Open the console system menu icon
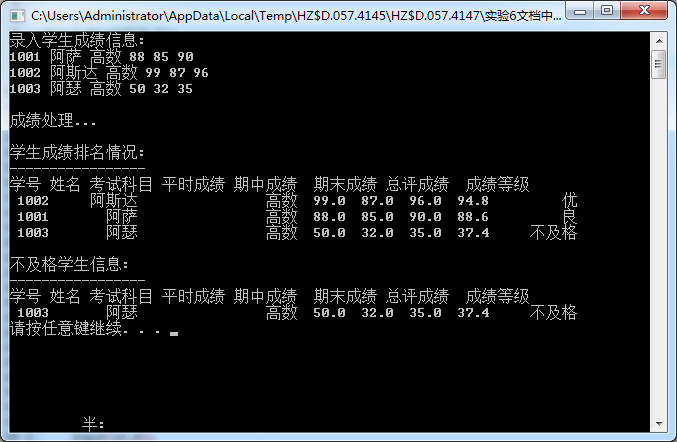The width and height of the screenshot is (677, 442). pyautogui.click(x=17, y=16)
